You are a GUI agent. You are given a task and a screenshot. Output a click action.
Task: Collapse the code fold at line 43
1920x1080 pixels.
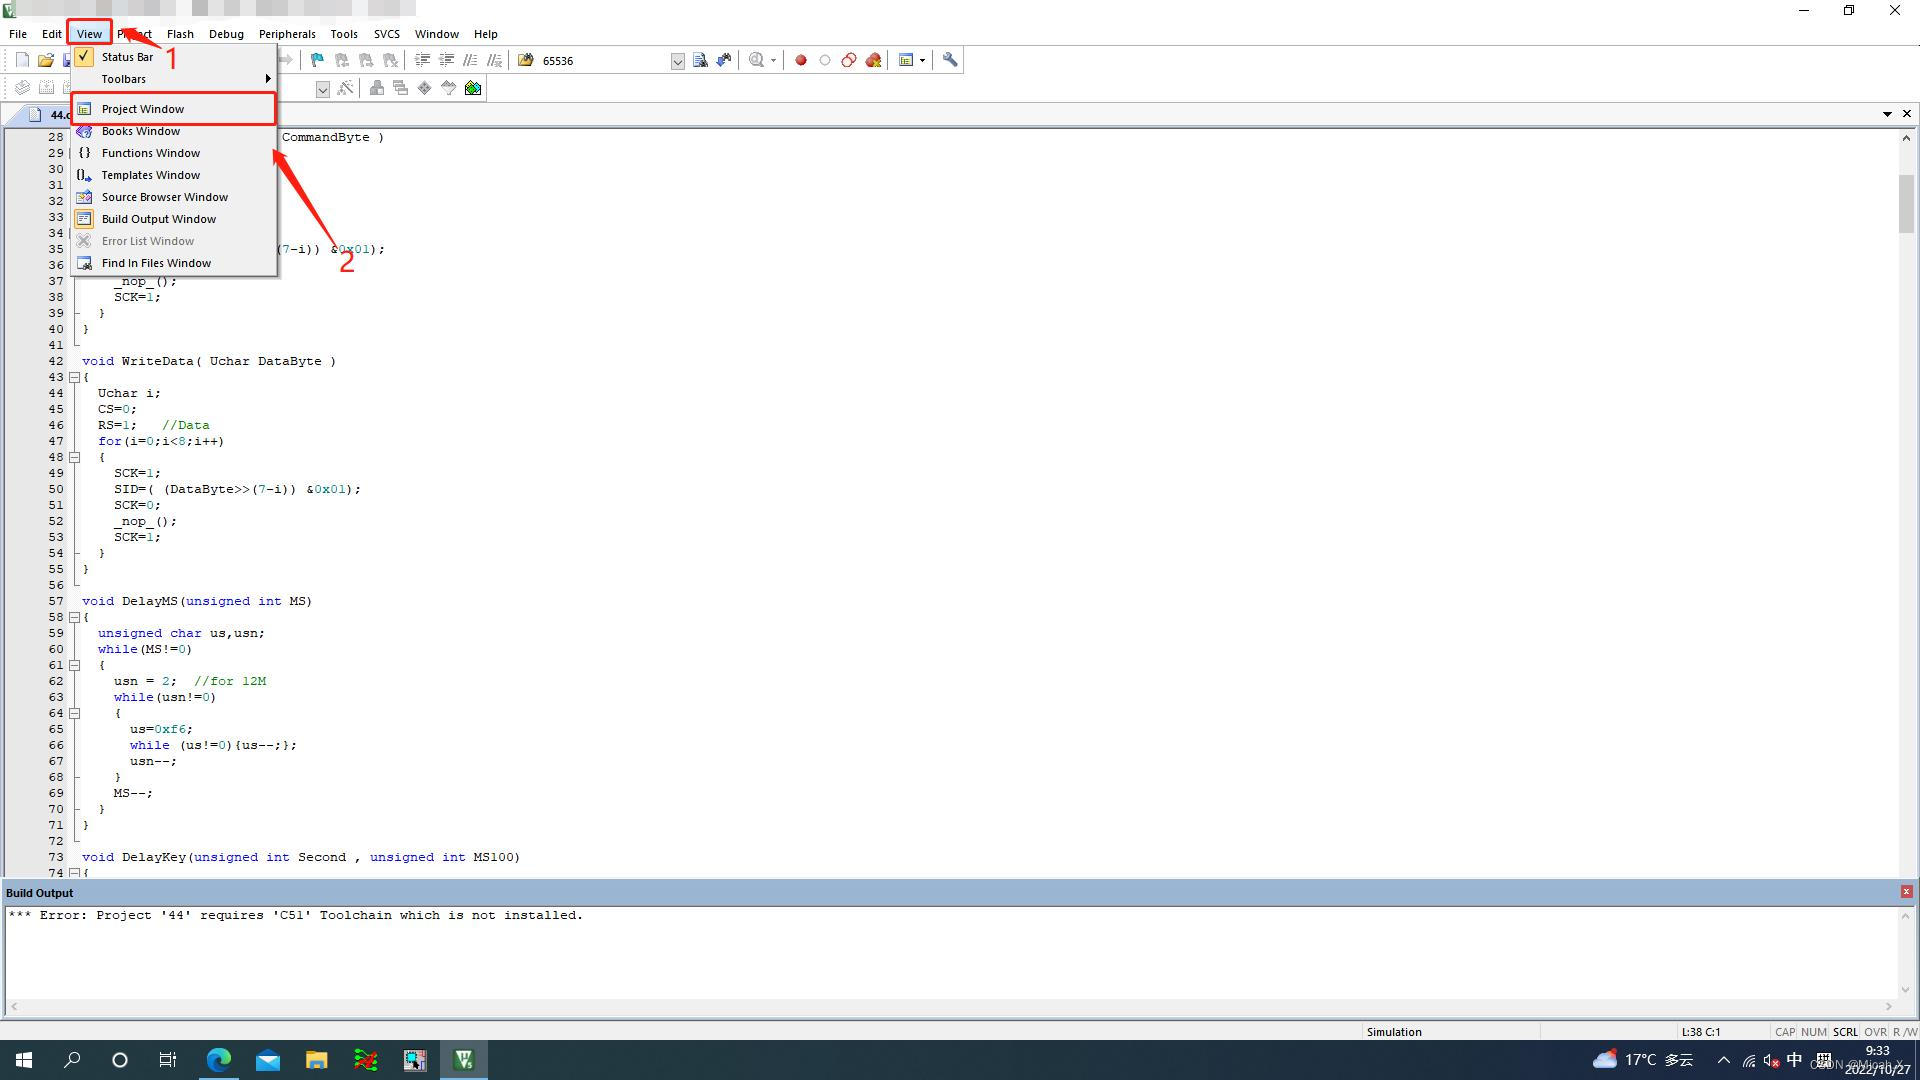[74, 377]
